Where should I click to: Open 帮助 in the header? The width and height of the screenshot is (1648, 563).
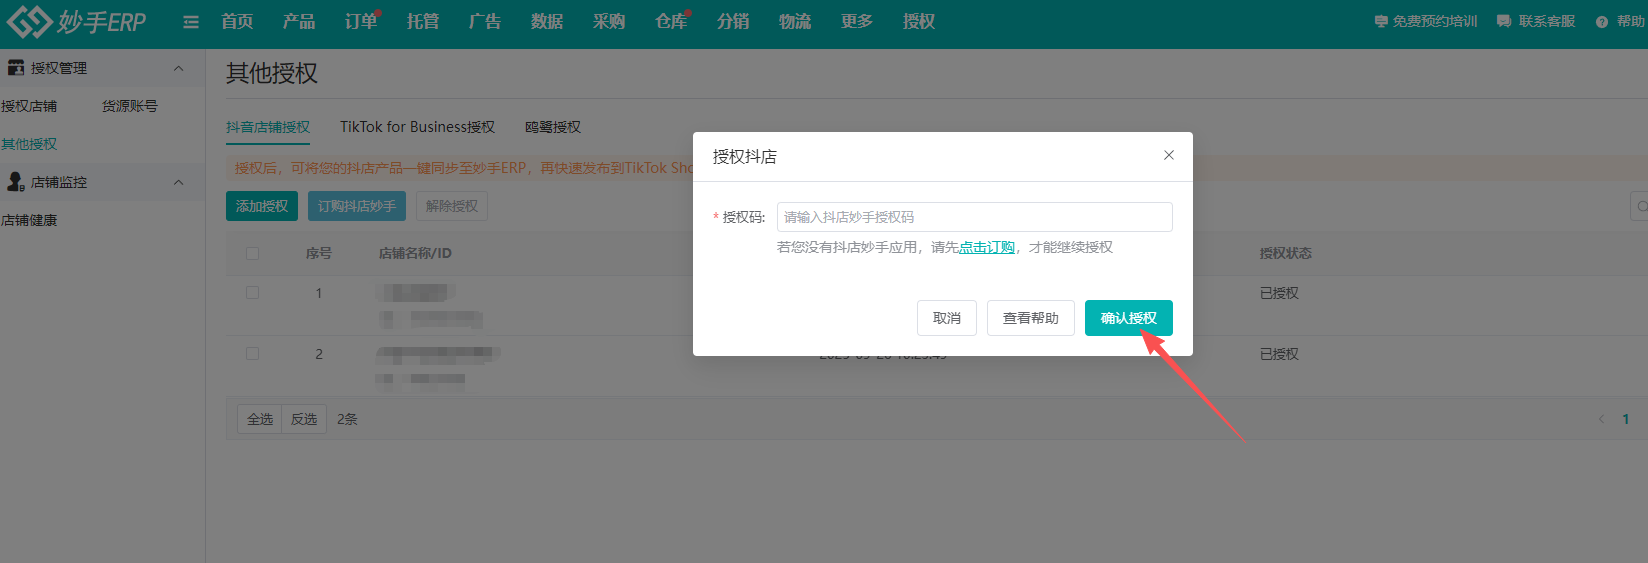click(x=1621, y=21)
